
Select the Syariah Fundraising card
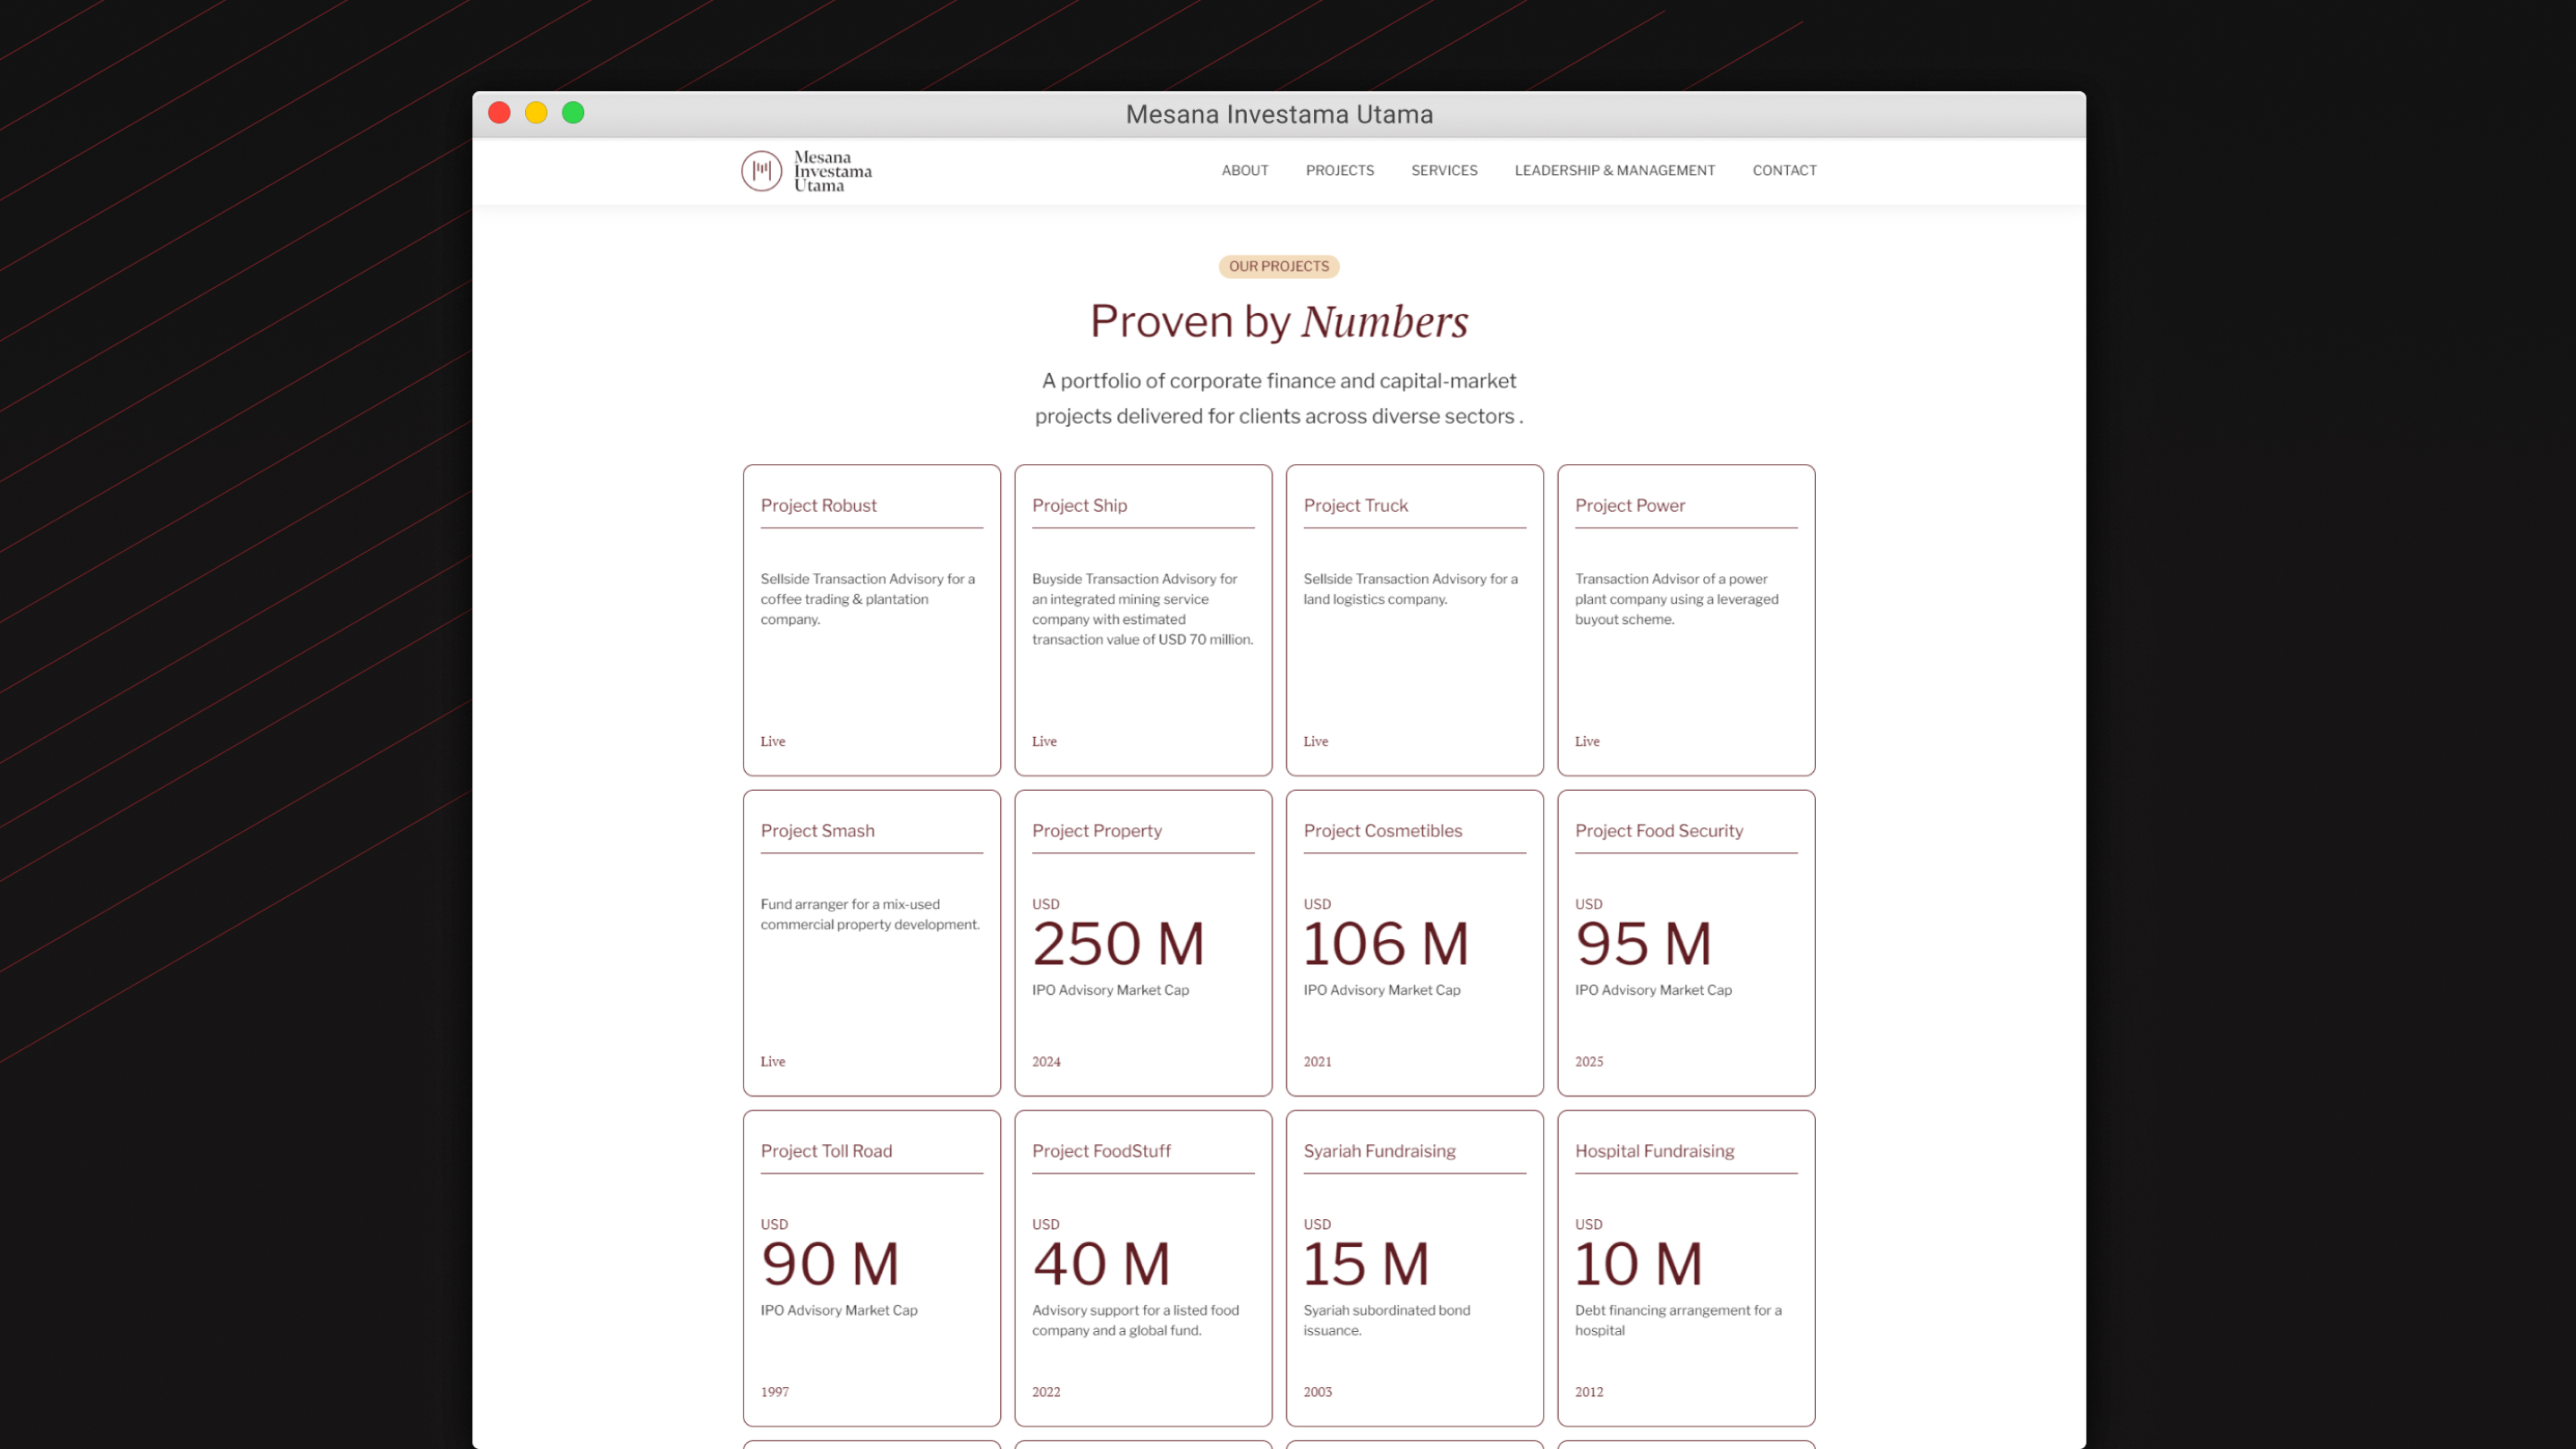pos(1414,1268)
